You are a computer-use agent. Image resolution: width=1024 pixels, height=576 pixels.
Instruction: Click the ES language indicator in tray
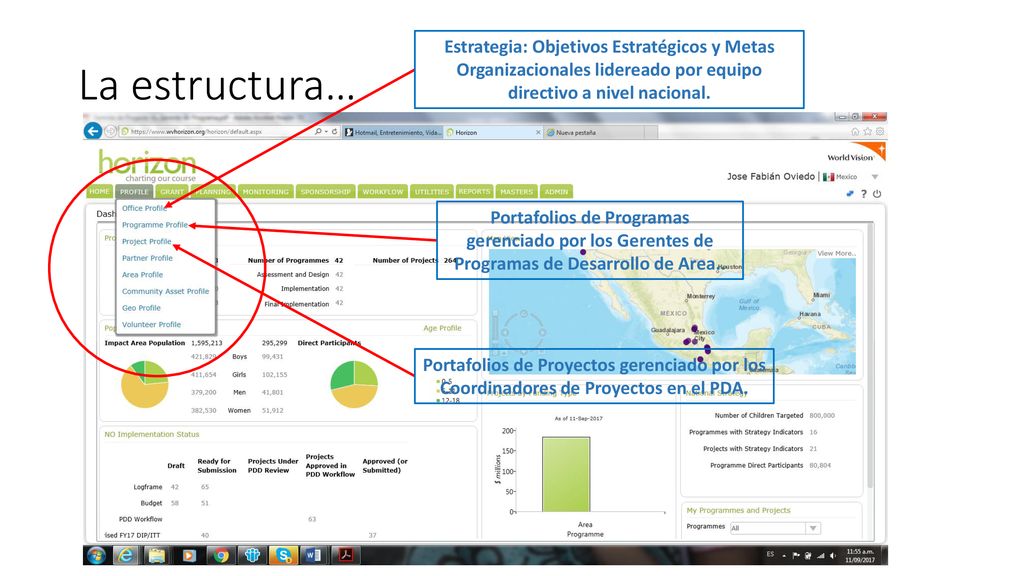771,554
